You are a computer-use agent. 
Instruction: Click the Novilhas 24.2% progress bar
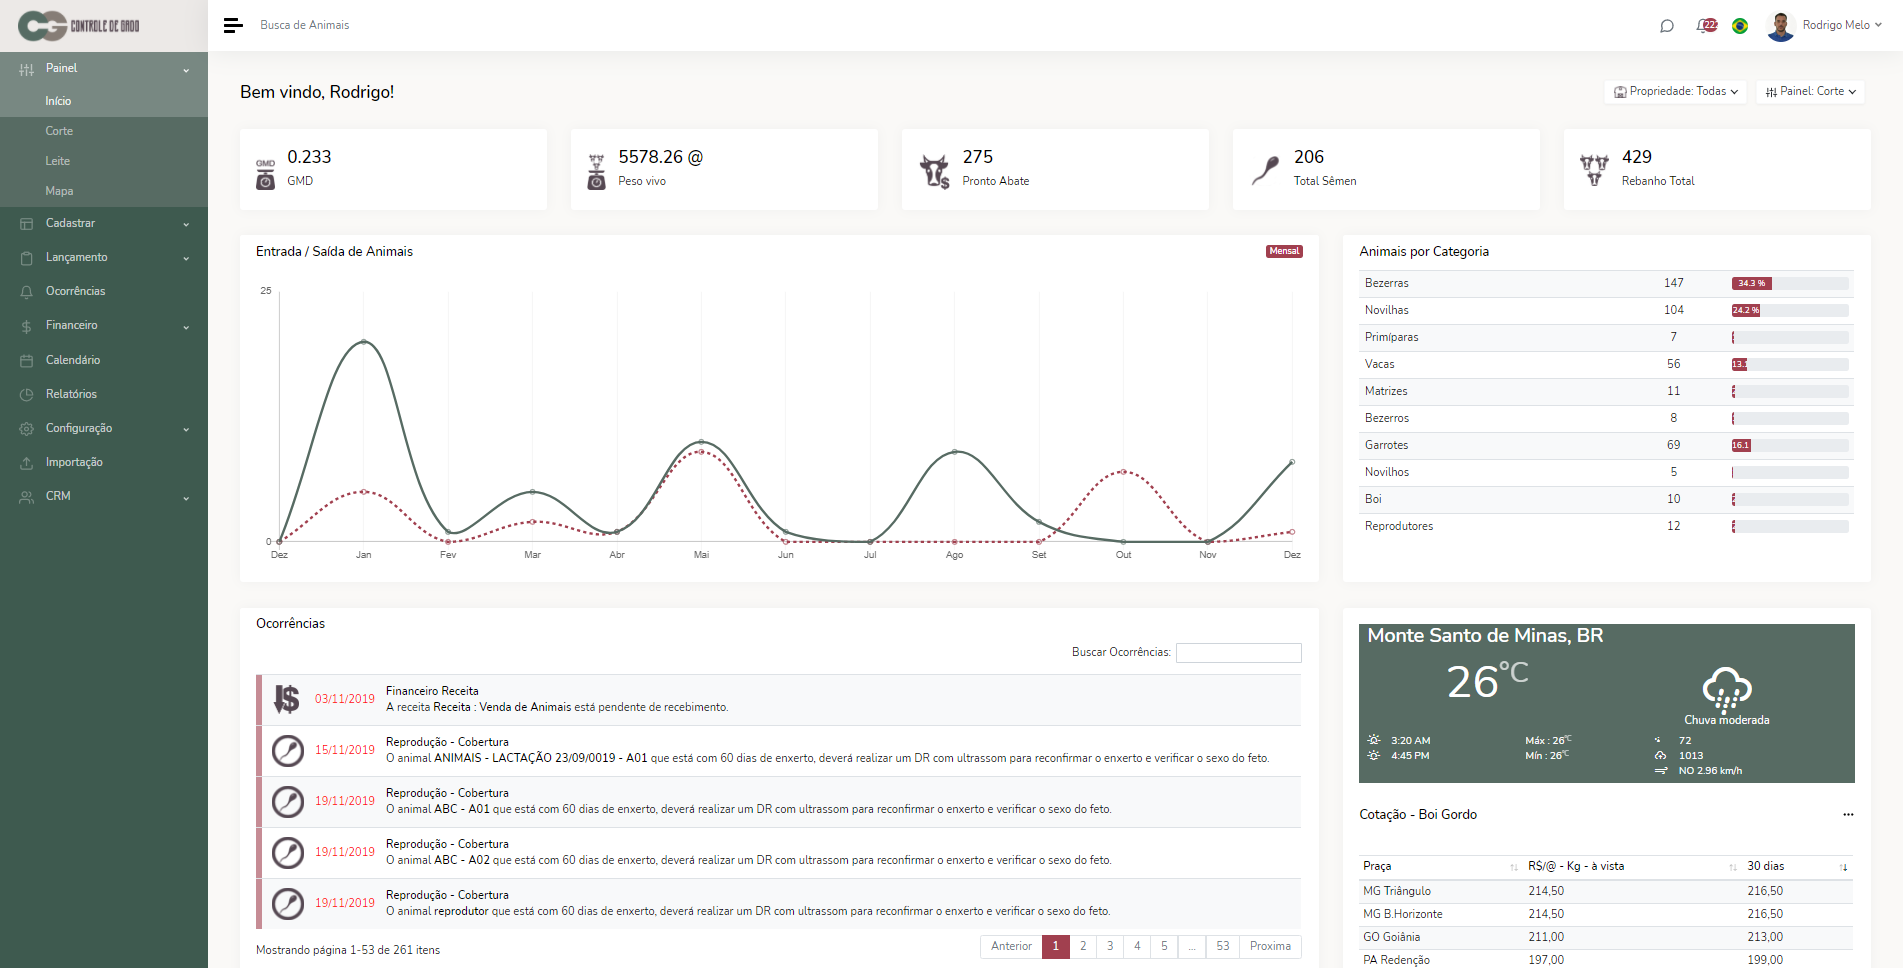click(1790, 311)
